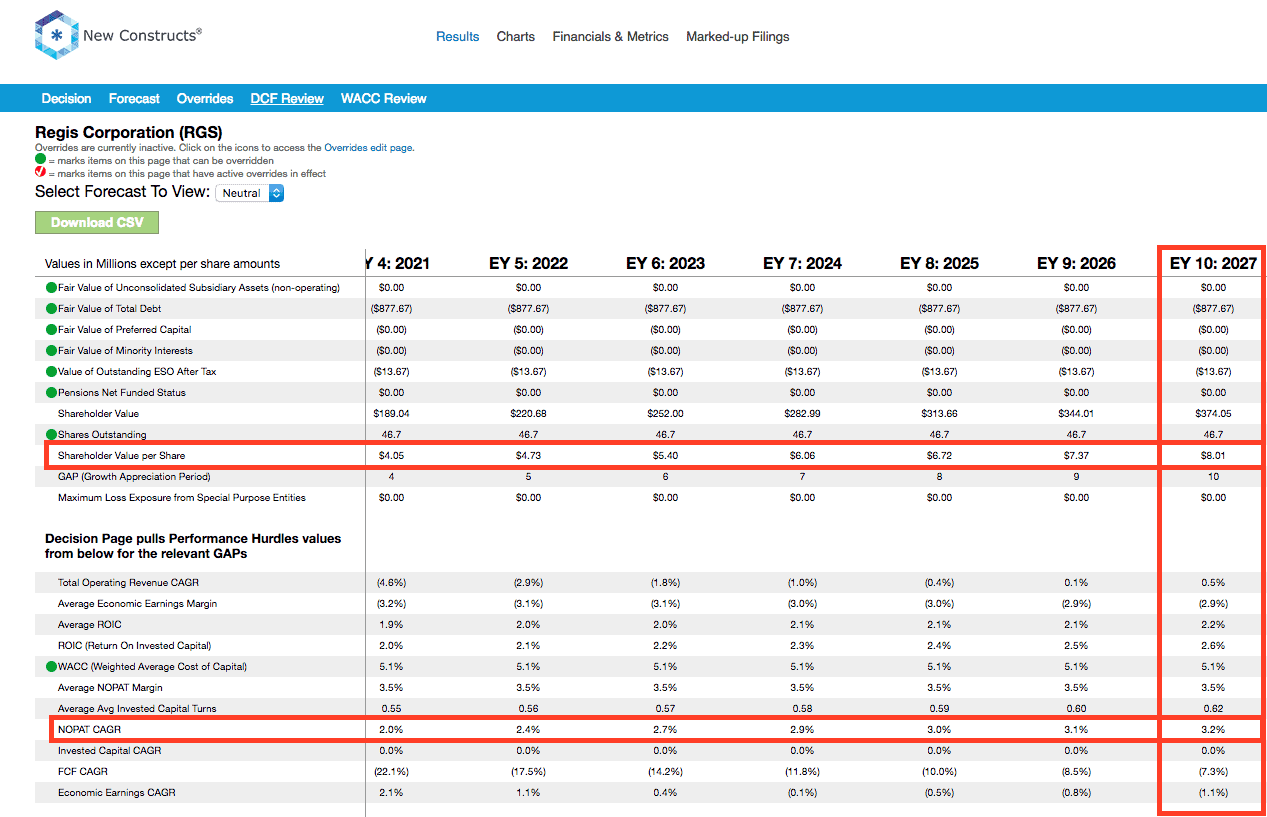Screen dimensions: 1267x817
Task: Switch to the Overrides tab
Action: tap(205, 99)
